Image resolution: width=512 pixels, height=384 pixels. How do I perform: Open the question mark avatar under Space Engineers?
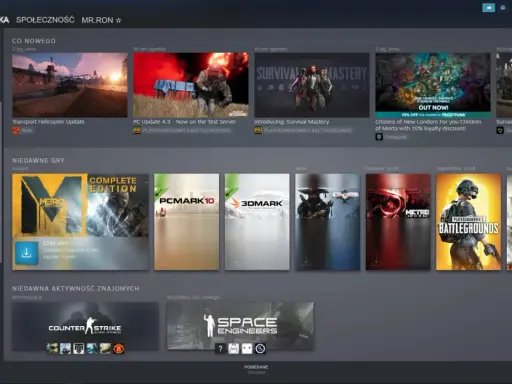[x=220, y=349]
